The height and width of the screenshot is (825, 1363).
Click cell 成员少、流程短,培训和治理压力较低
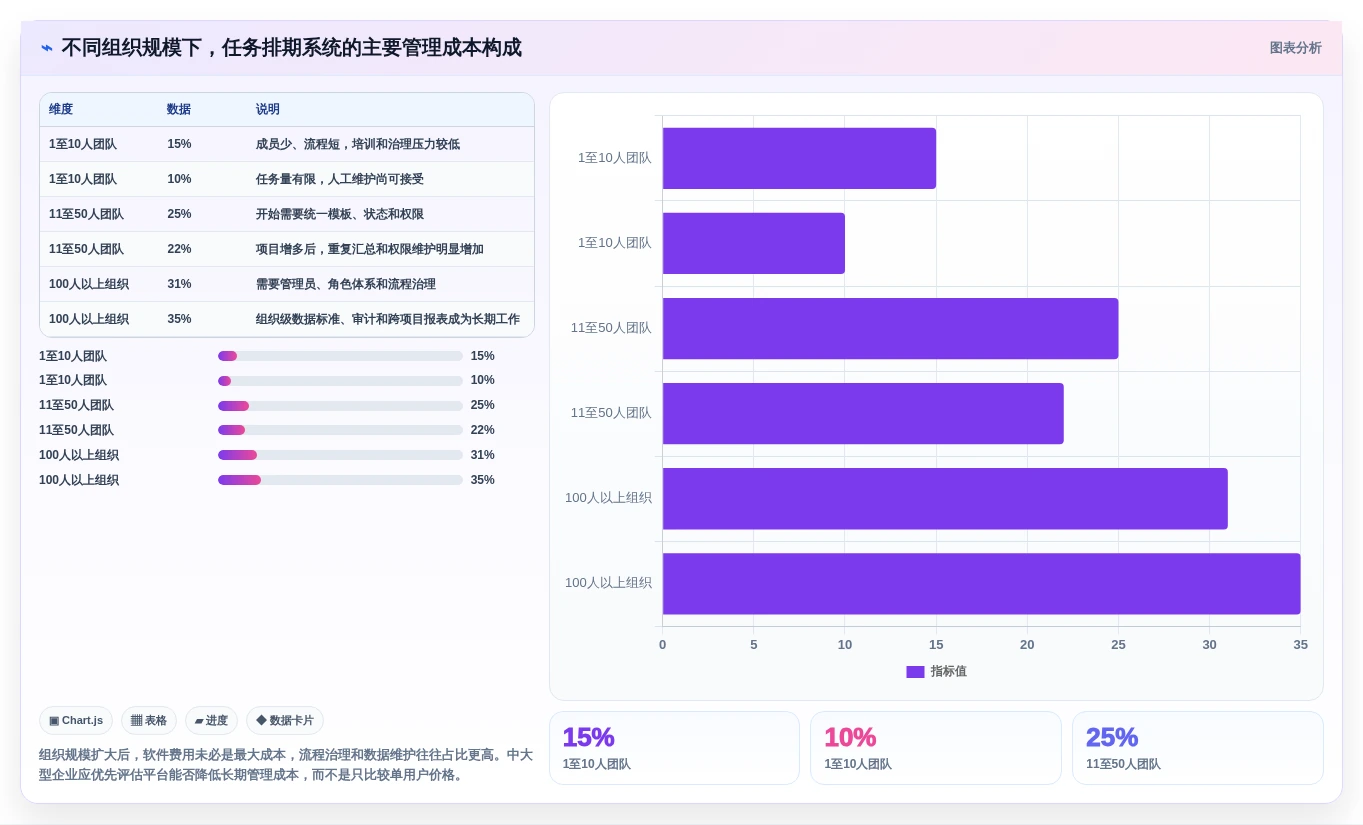[x=358, y=144]
